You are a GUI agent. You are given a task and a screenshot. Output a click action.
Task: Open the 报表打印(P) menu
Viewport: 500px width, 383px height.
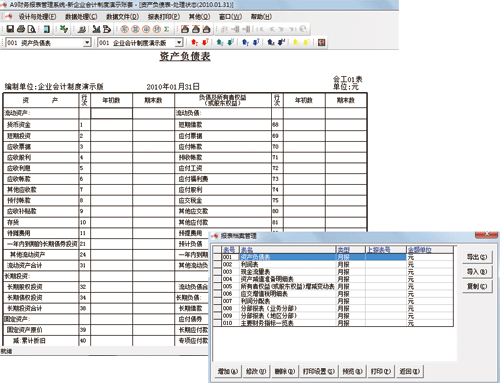[x=164, y=17]
